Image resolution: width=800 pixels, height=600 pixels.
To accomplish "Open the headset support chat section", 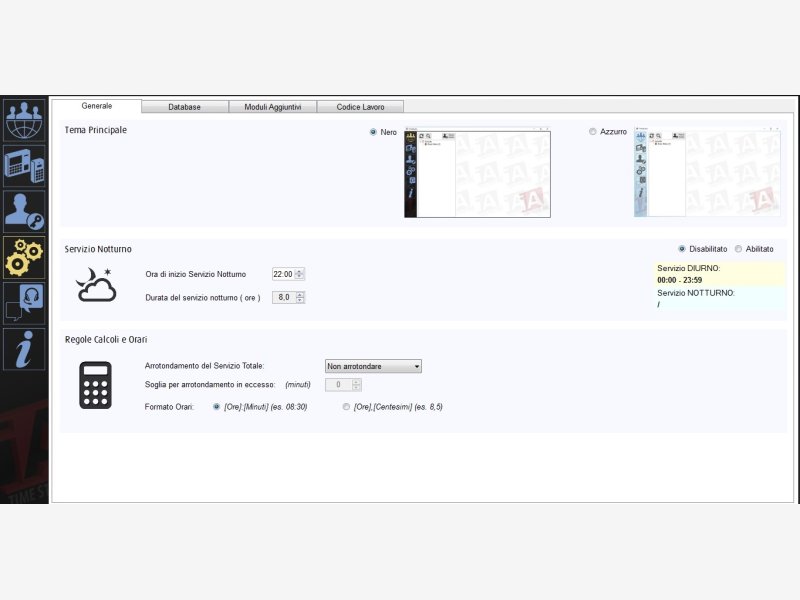I will [x=24, y=302].
